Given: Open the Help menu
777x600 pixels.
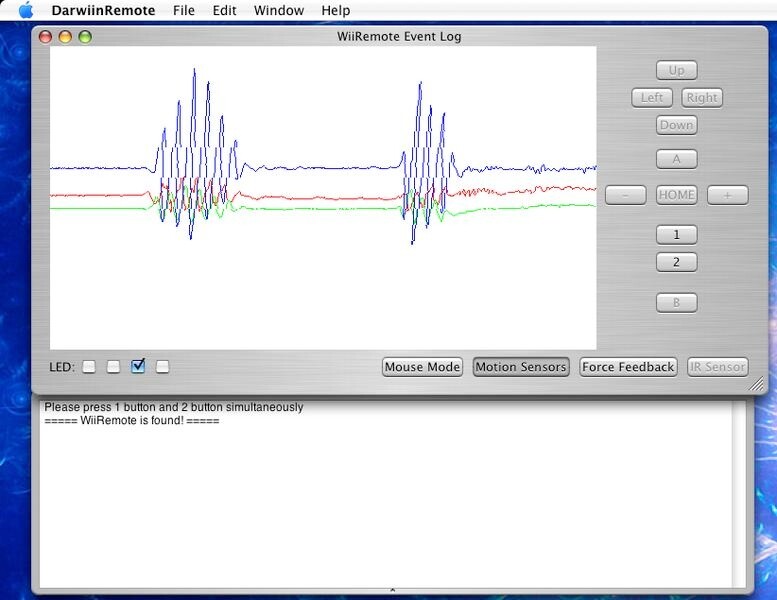Looking at the screenshot, I should pos(335,10).
